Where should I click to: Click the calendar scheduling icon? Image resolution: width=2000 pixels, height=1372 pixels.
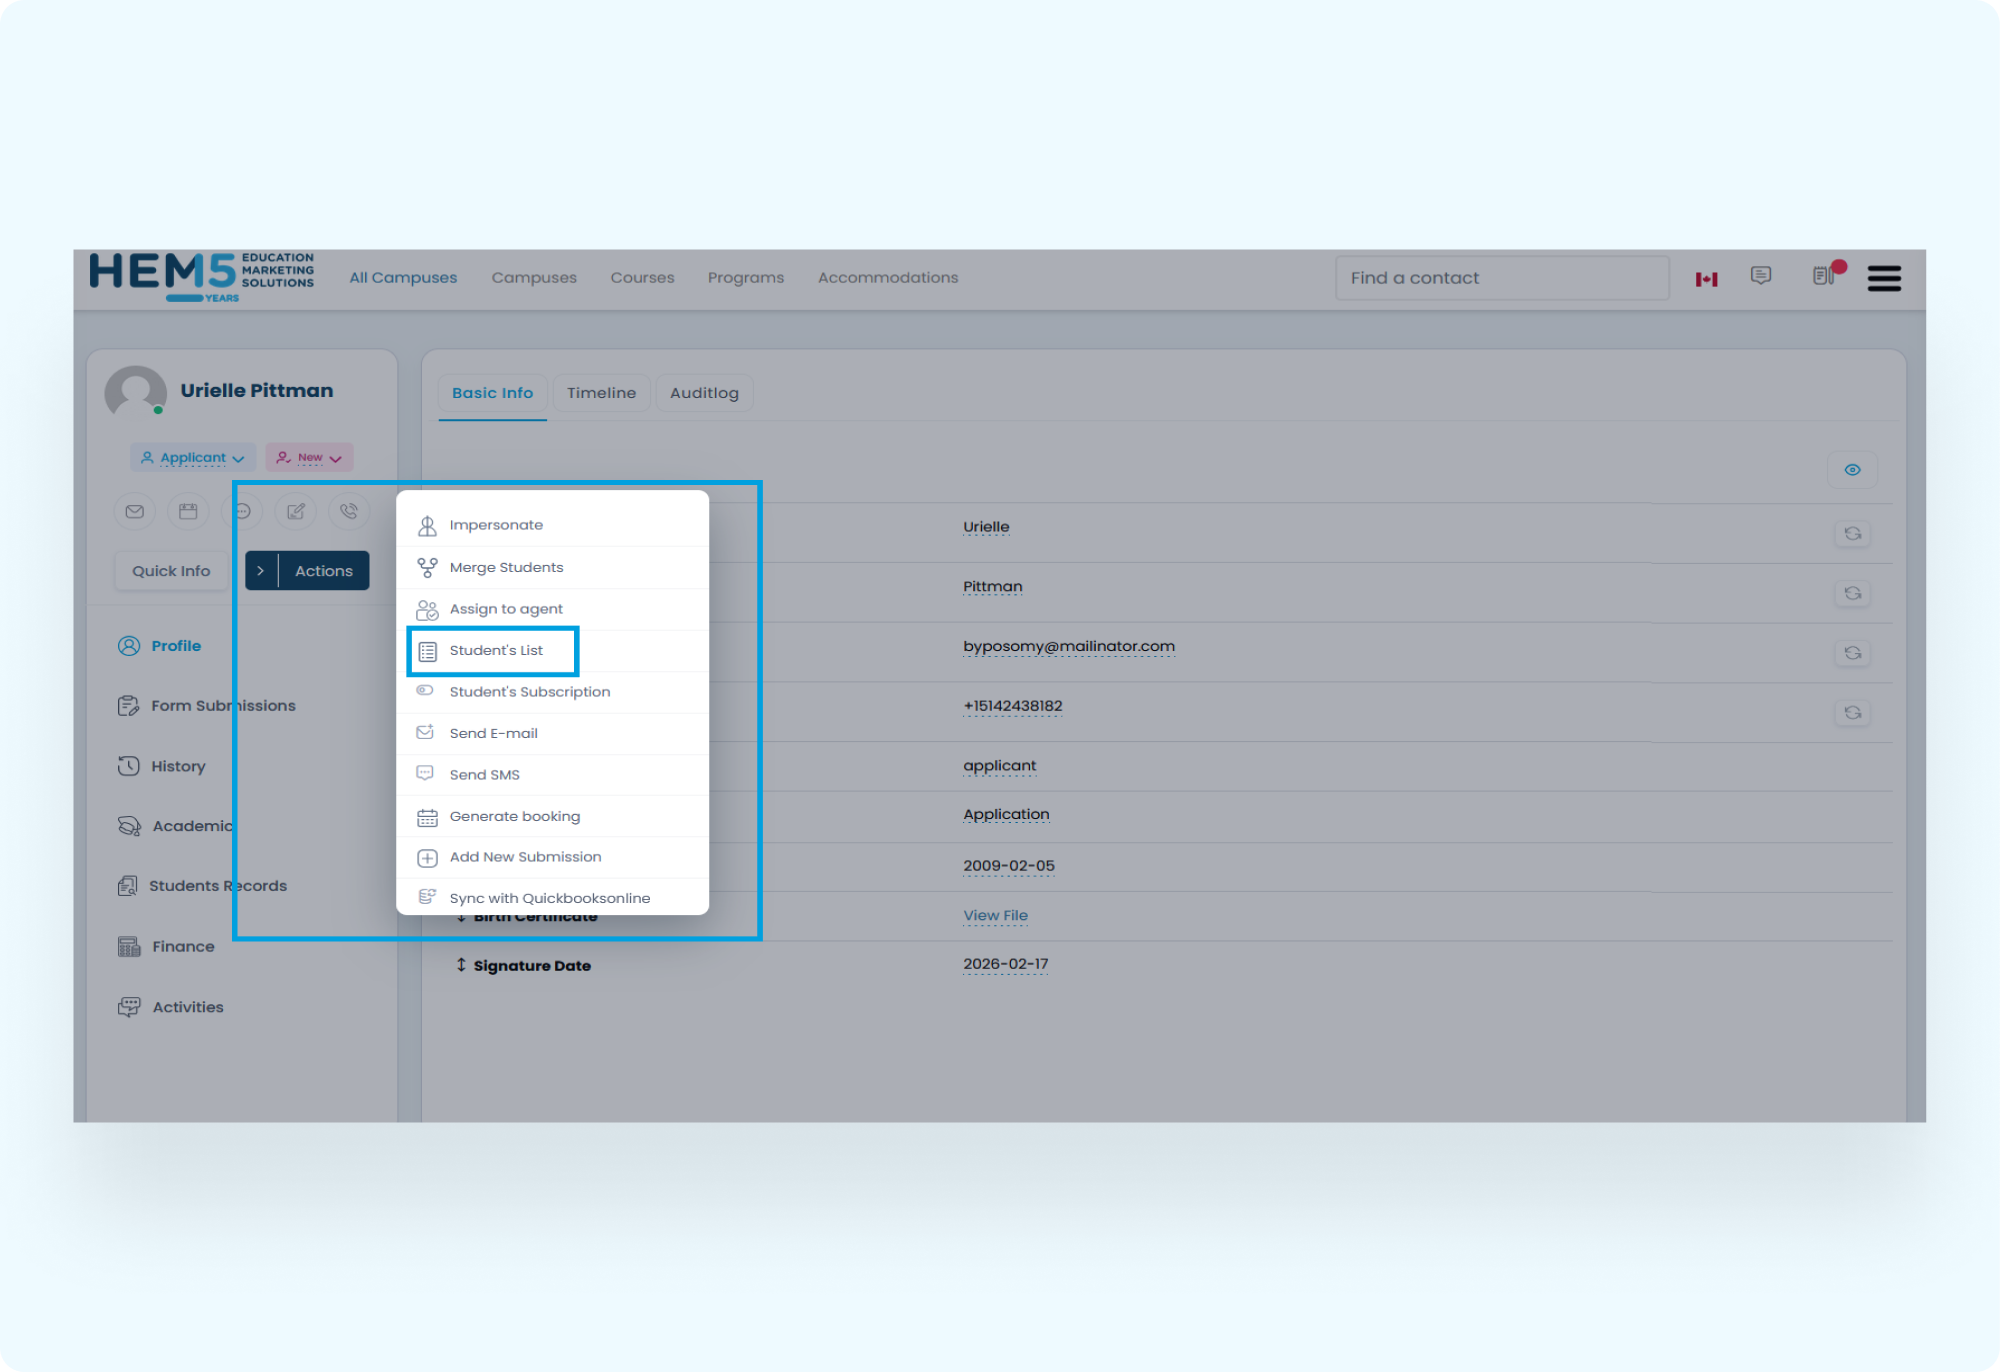[x=187, y=511]
